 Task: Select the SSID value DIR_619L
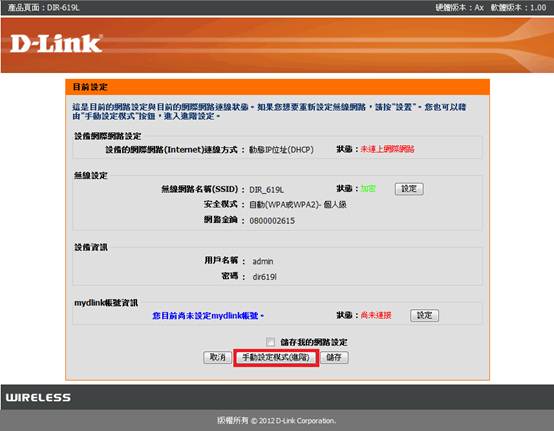coord(266,190)
